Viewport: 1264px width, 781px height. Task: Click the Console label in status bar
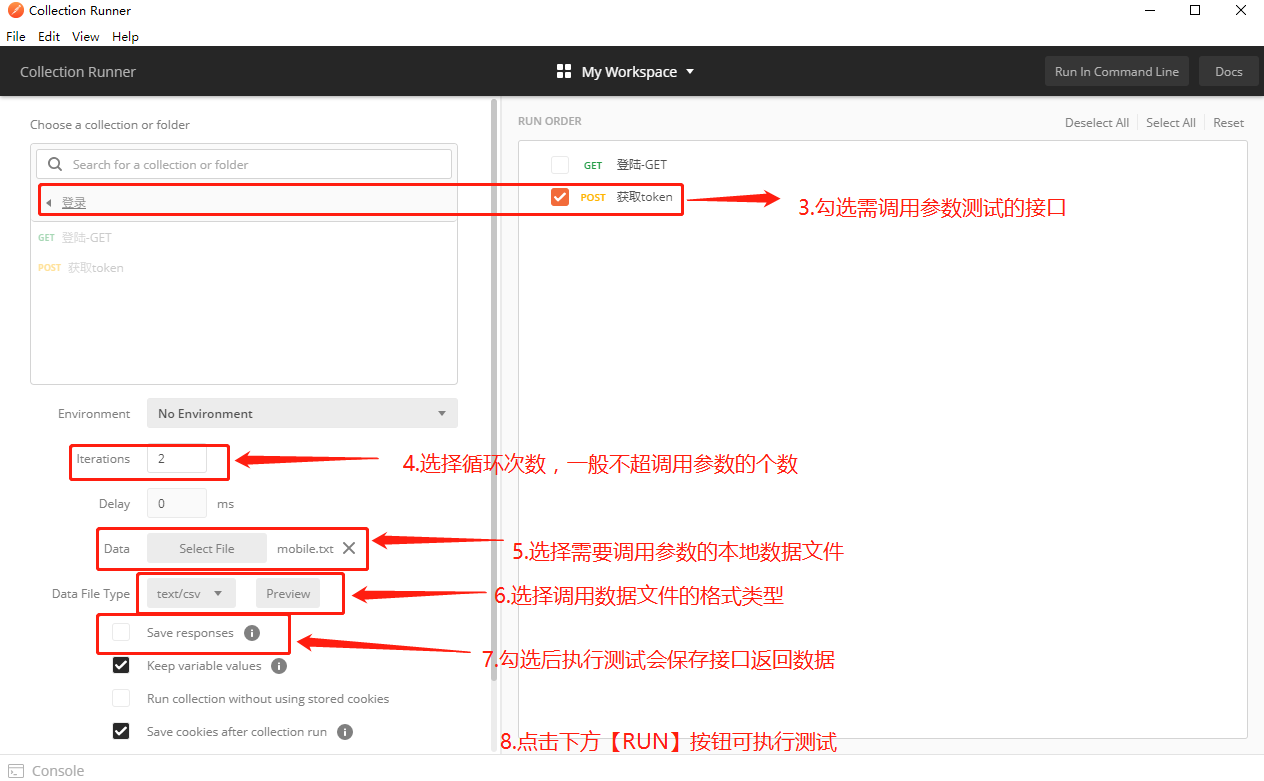click(x=58, y=771)
